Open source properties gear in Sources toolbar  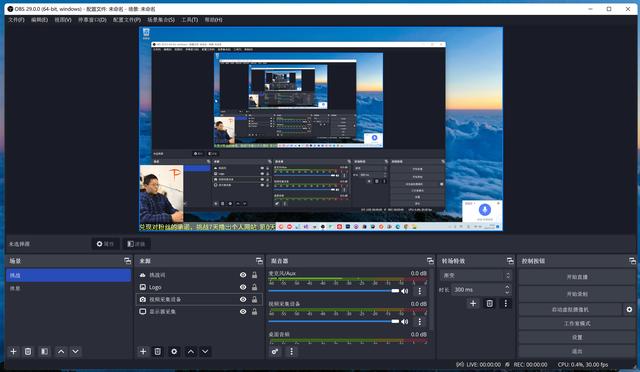[x=174, y=351]
